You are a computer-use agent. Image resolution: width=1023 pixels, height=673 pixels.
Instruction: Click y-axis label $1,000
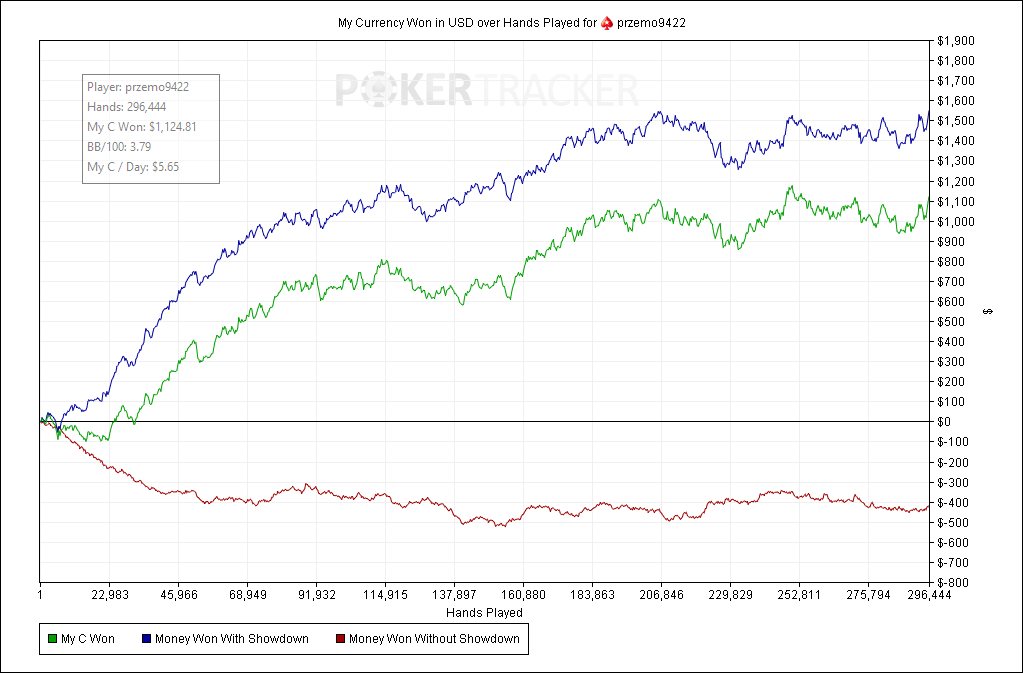pos(956,222)
